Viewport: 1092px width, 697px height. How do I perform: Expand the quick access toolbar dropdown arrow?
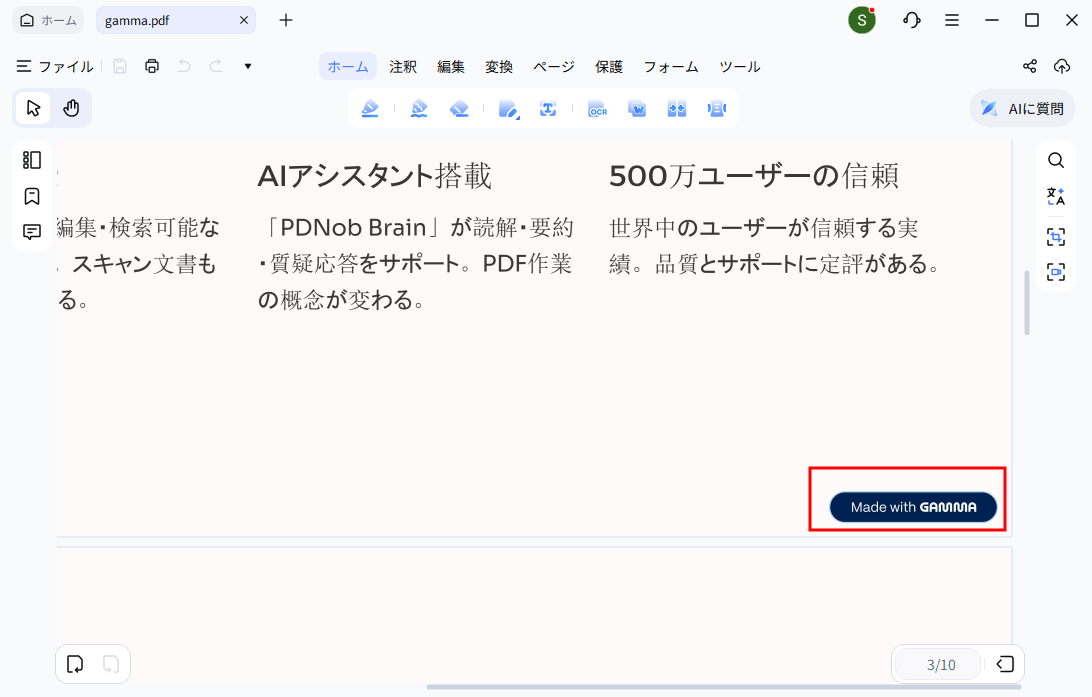click(x=248, y=67)
